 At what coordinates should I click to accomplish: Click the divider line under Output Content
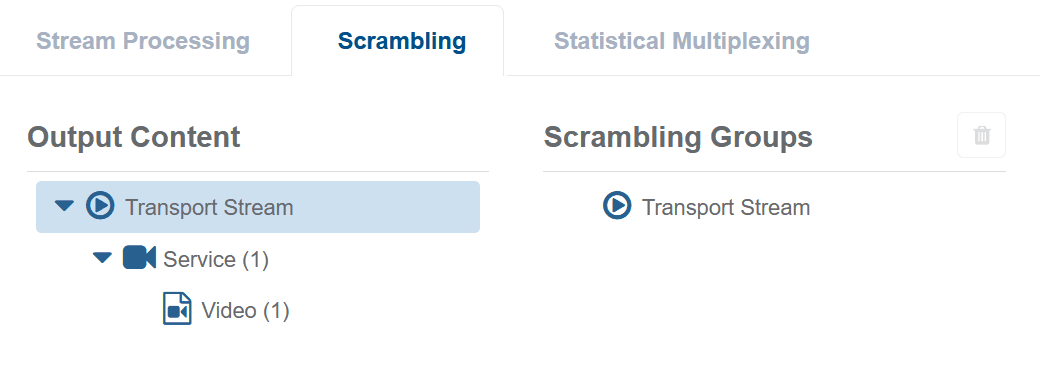(x=258, y=172)
